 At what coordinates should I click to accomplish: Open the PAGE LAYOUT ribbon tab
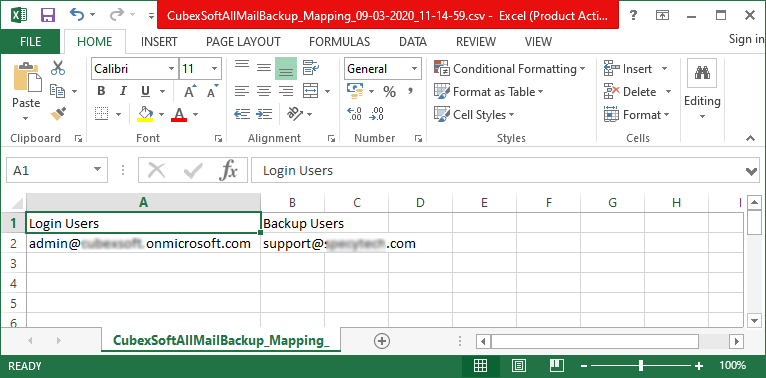[x=243, y=42]
